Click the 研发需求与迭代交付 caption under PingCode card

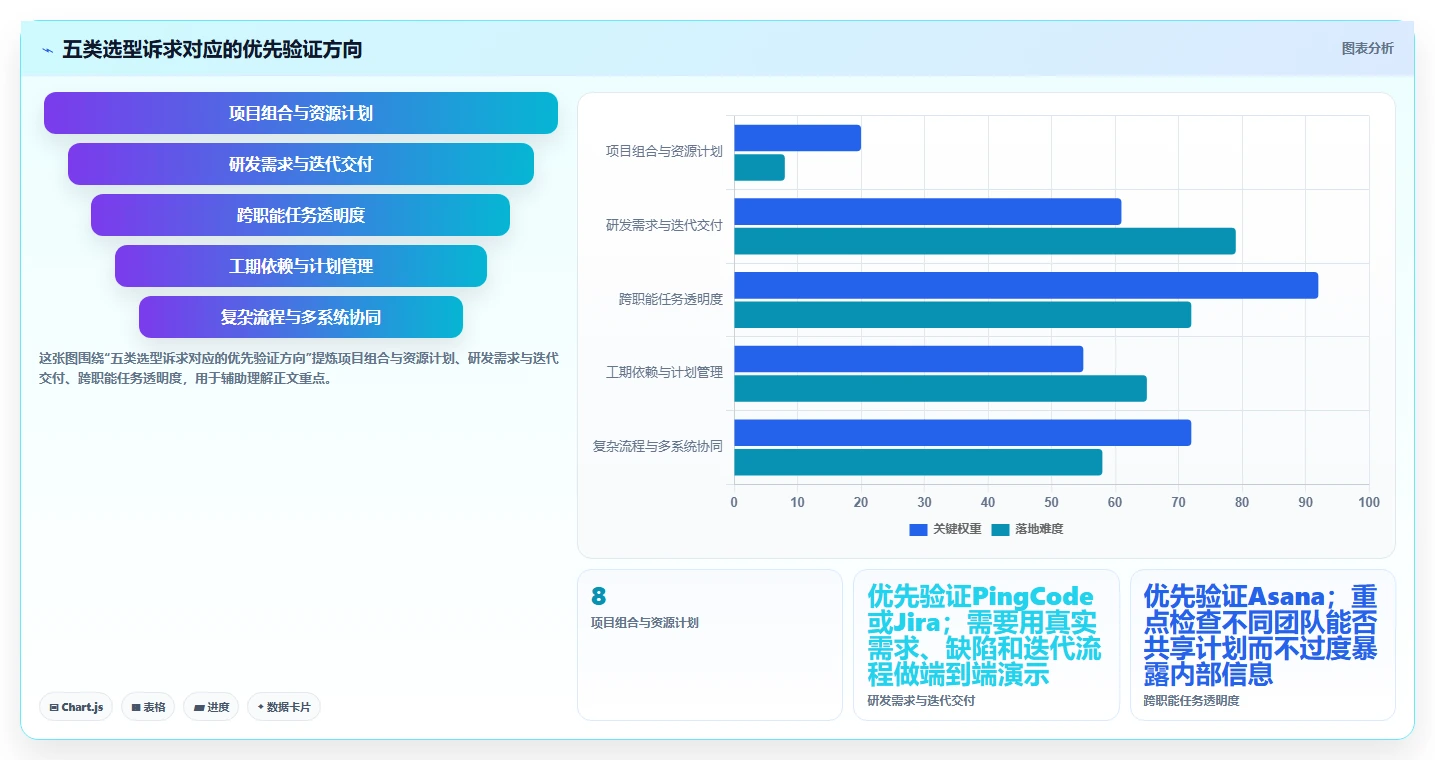(921, 701)
